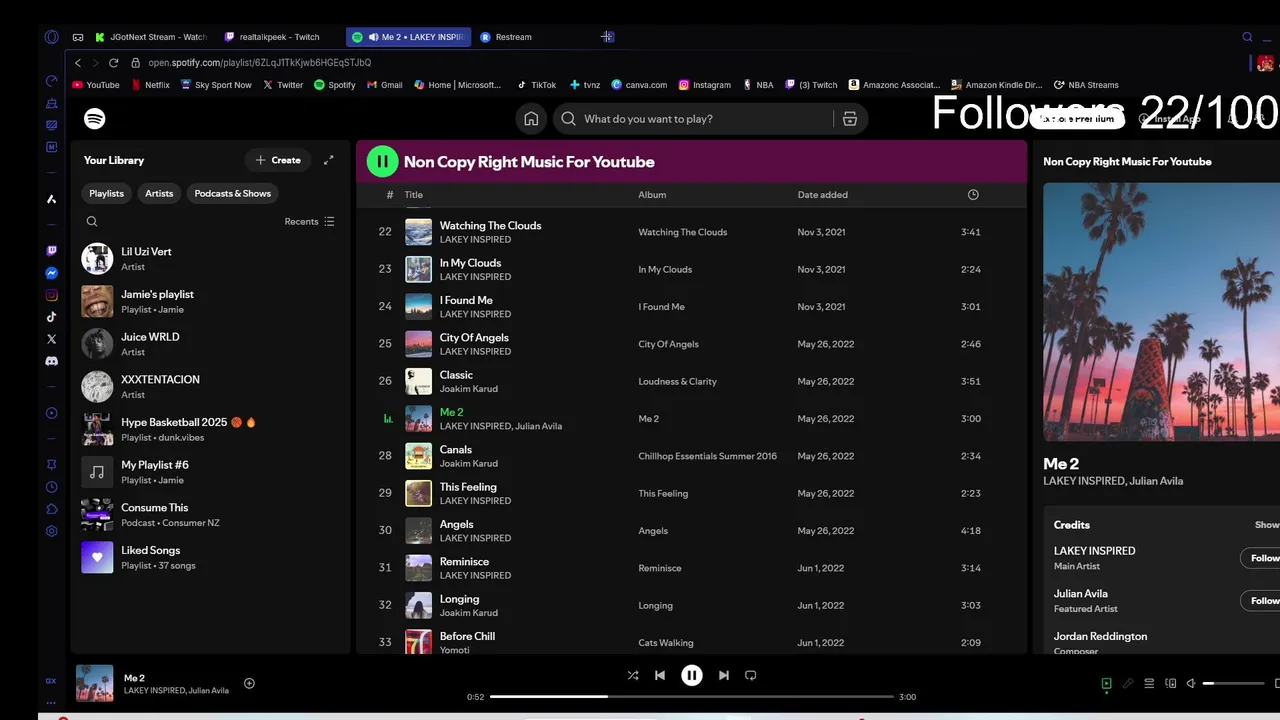This screenshot has height=720, width=1280.
Task: Open NBA Streams bookmark
Action: (1086, 85)
